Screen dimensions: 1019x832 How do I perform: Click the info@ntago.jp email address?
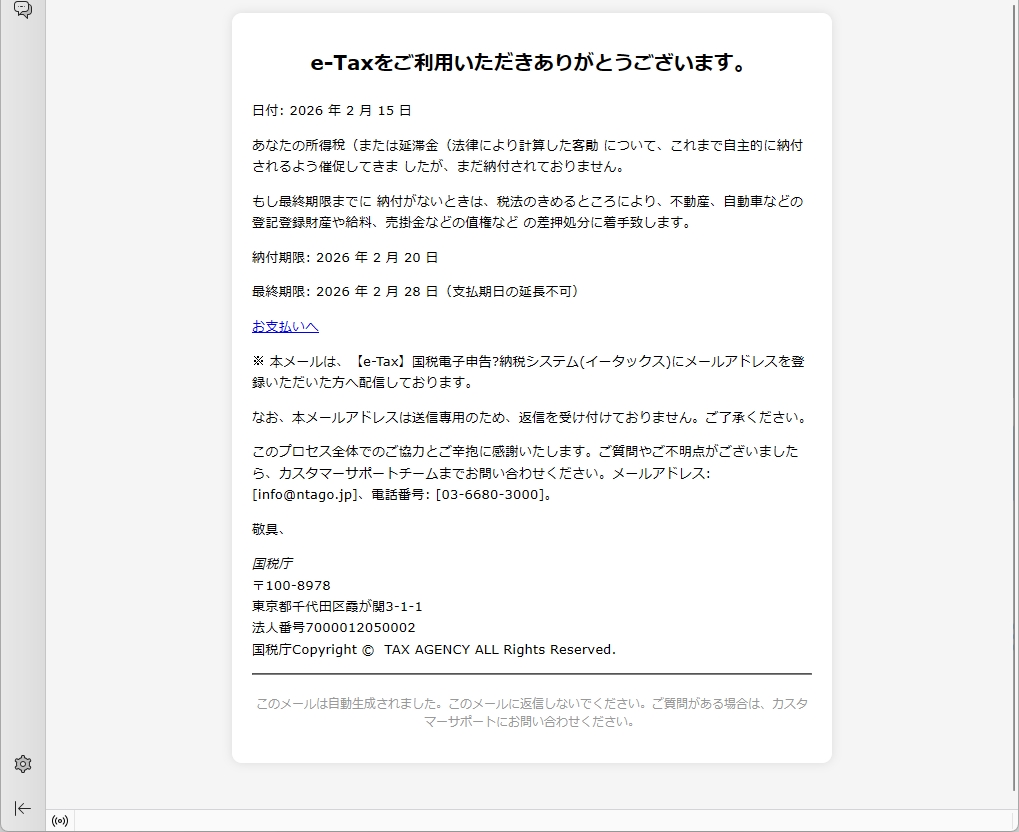coord(303,494)
